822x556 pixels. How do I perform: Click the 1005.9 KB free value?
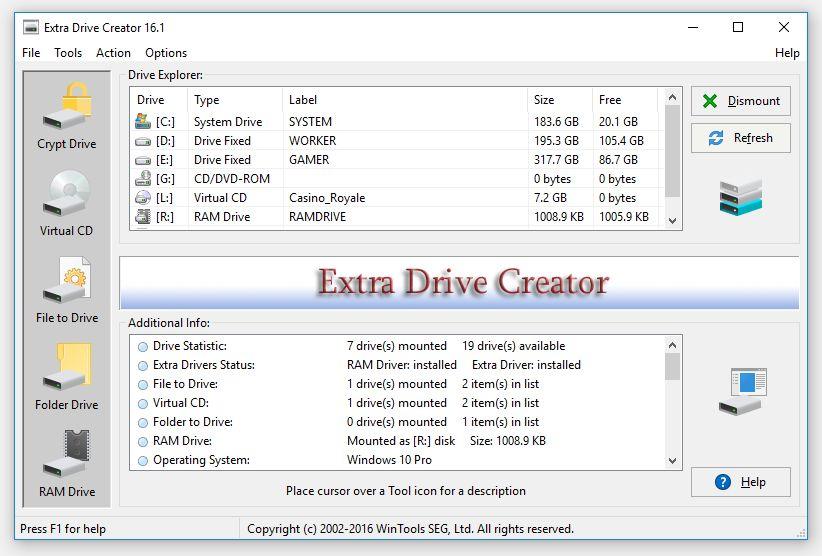(x=624, y=216)
